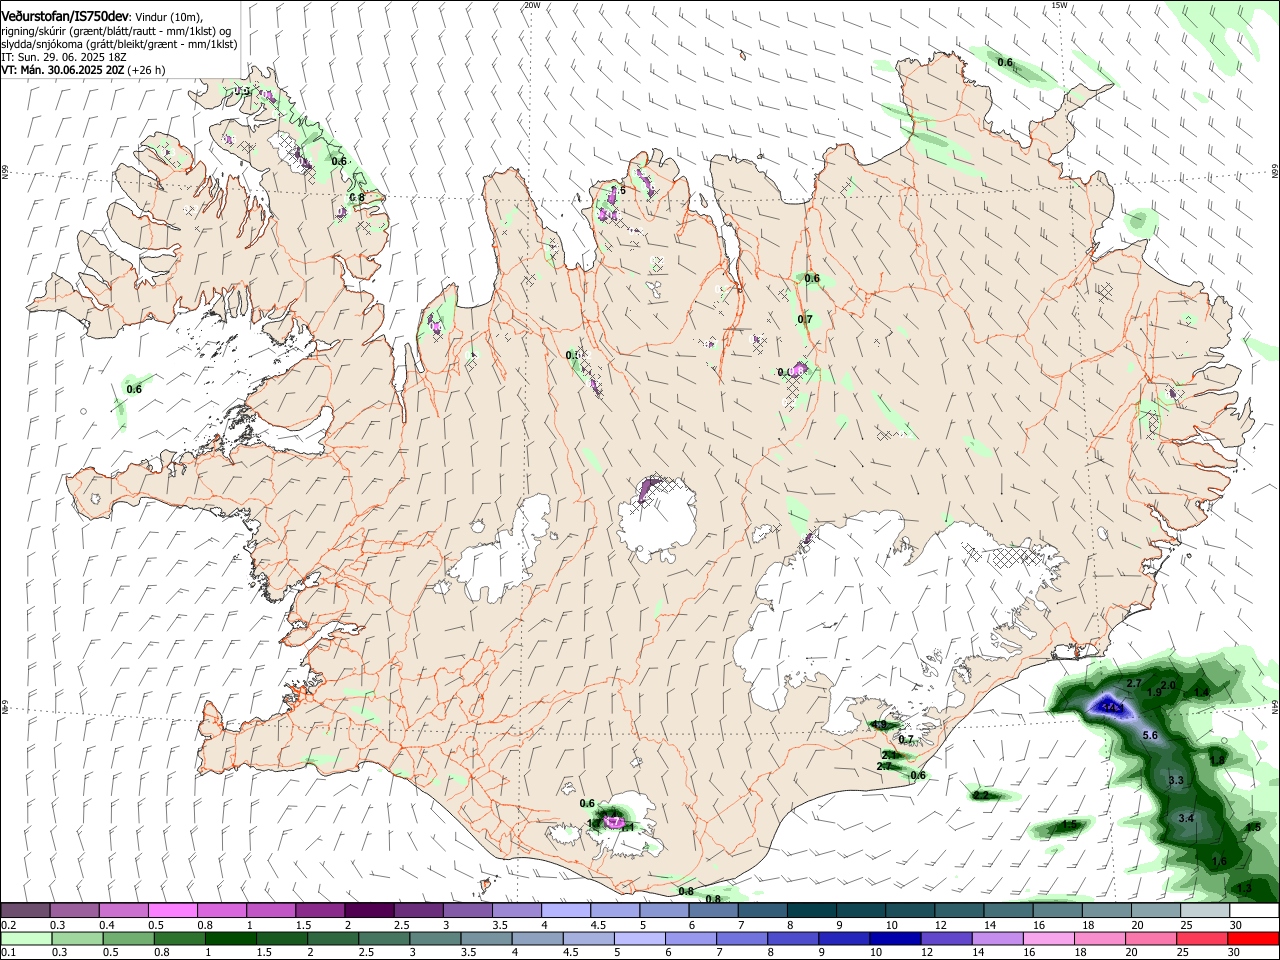Screen dimensions: 1280x960
Task: Pick the light lavender swatch between 4 and 4.5, upper scale
Action: pos(565,910)
